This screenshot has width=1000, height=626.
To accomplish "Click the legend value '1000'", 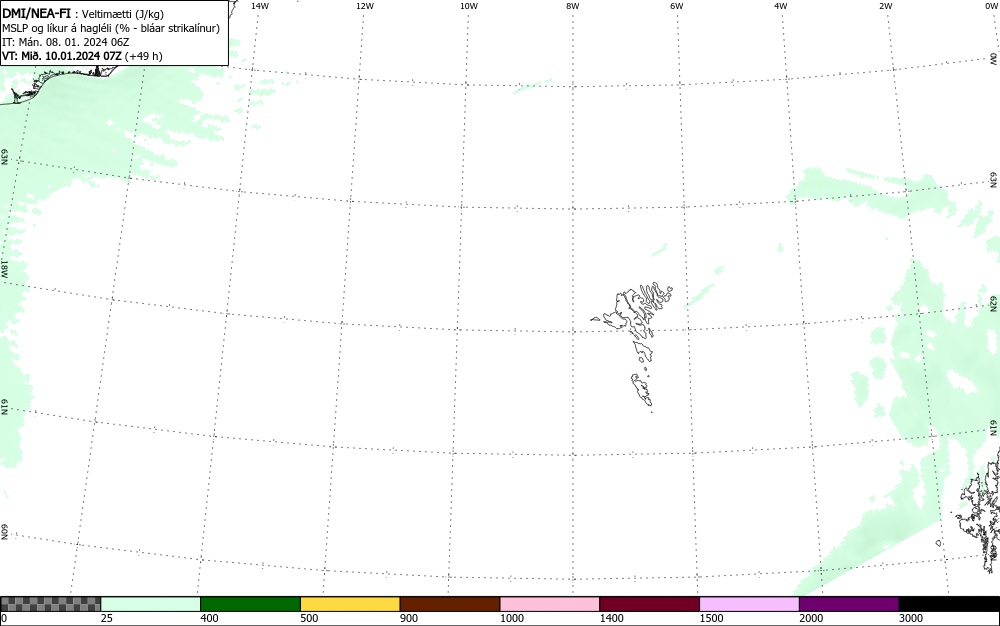I will [x=511, y=618].
